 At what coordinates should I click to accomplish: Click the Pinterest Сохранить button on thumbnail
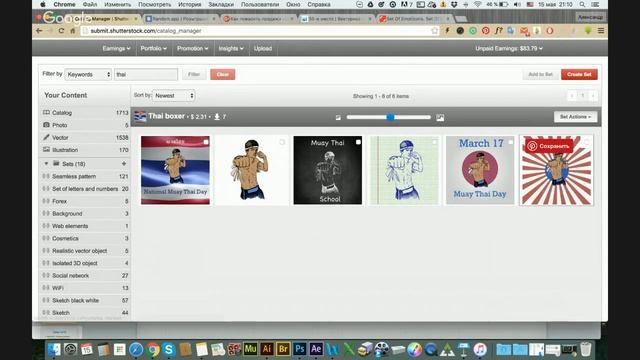549,146
